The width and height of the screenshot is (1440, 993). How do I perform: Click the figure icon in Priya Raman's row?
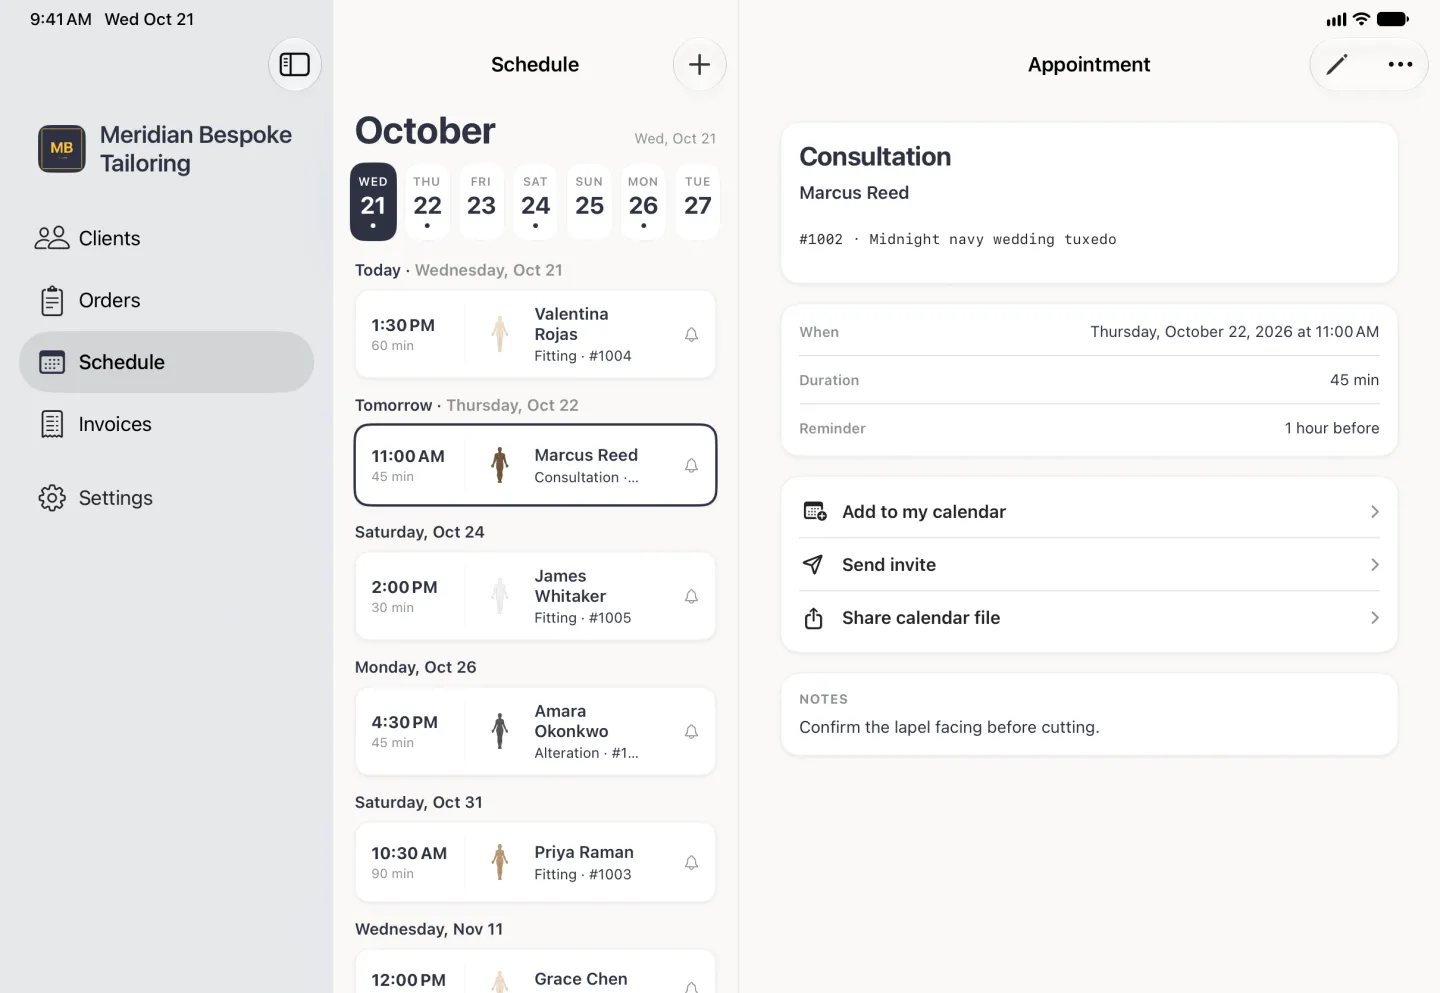[500, 863]
